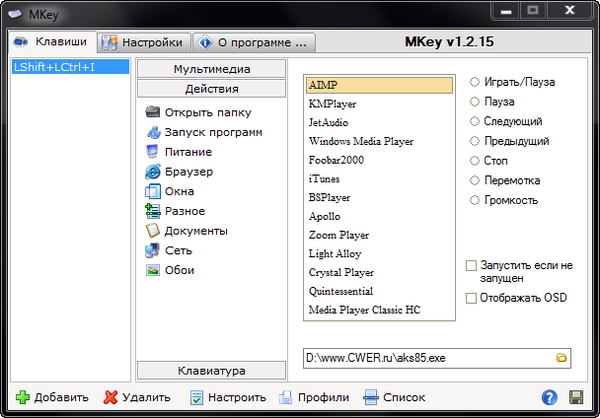Open the О программе tab
The image size is (600, 418).
(x=255, y=43)
